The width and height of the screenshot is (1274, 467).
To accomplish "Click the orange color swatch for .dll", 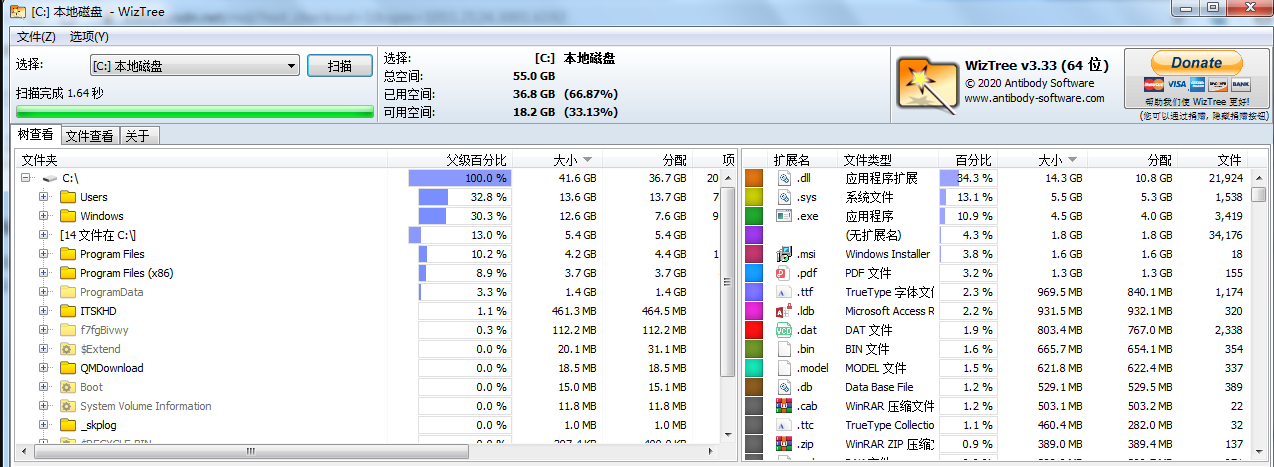I will 754,178.
